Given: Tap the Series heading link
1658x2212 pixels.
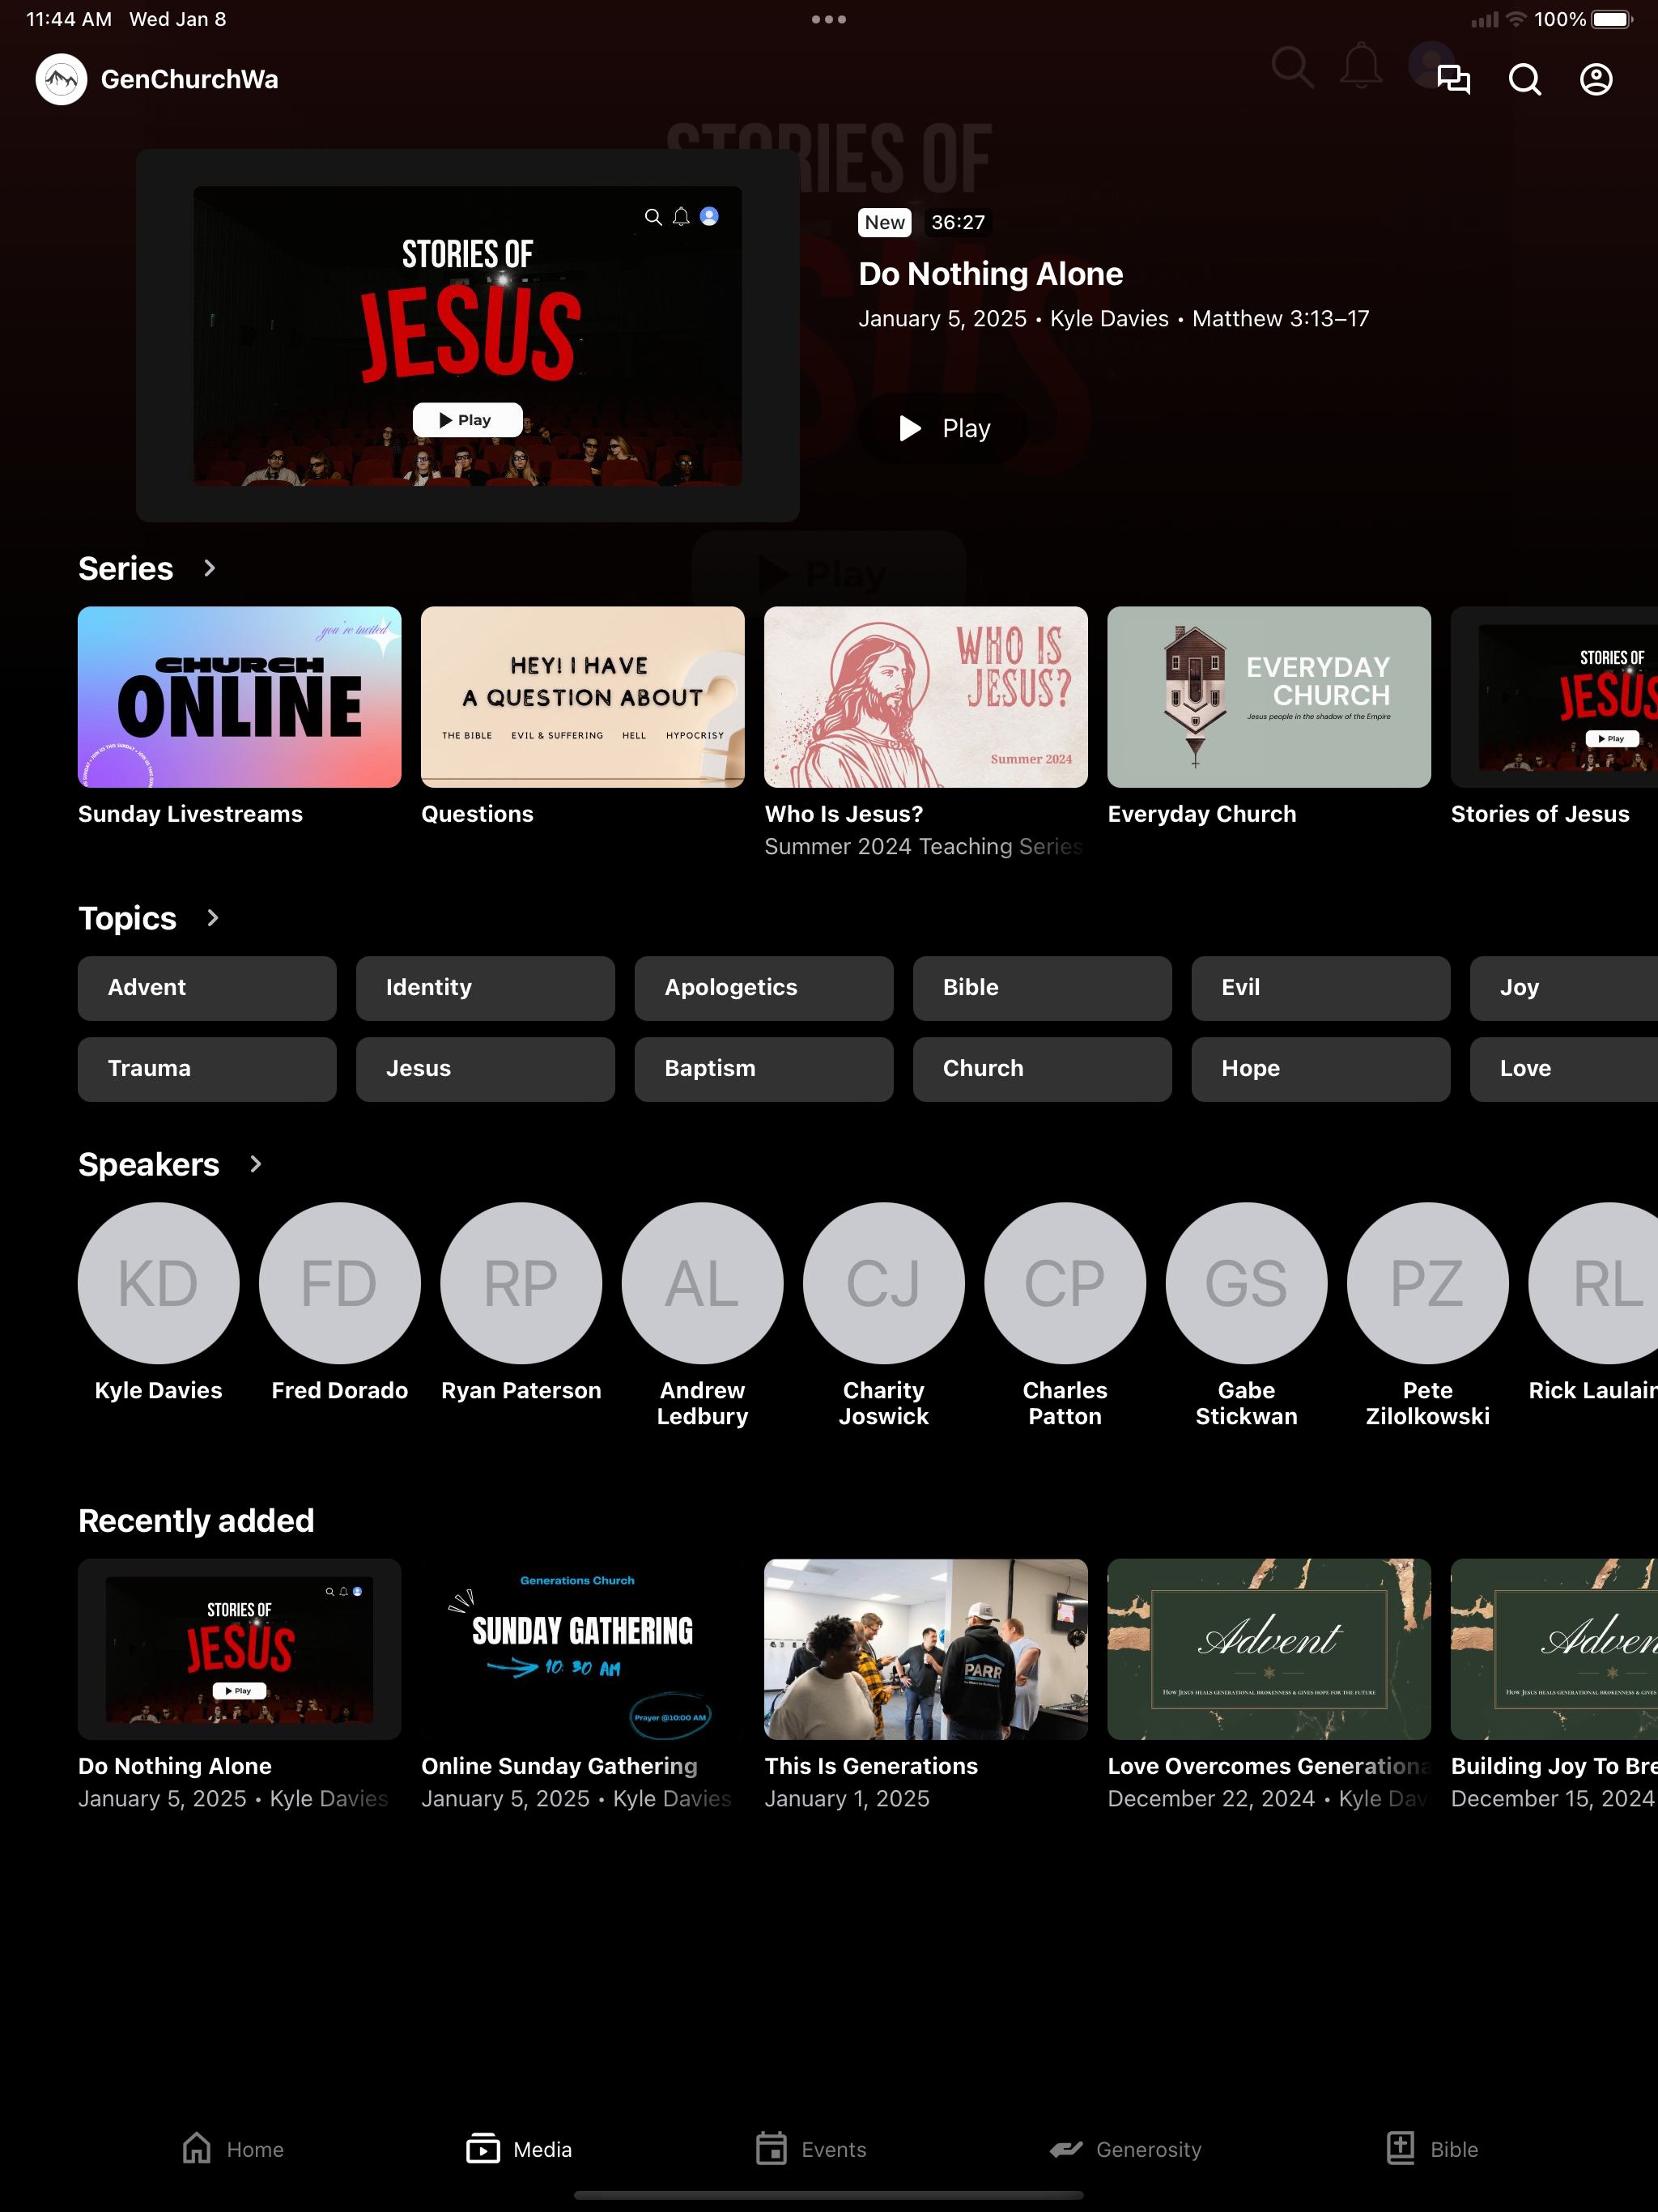Looking at the screenshot, I should pyautogui.click(x=126, y=568).
